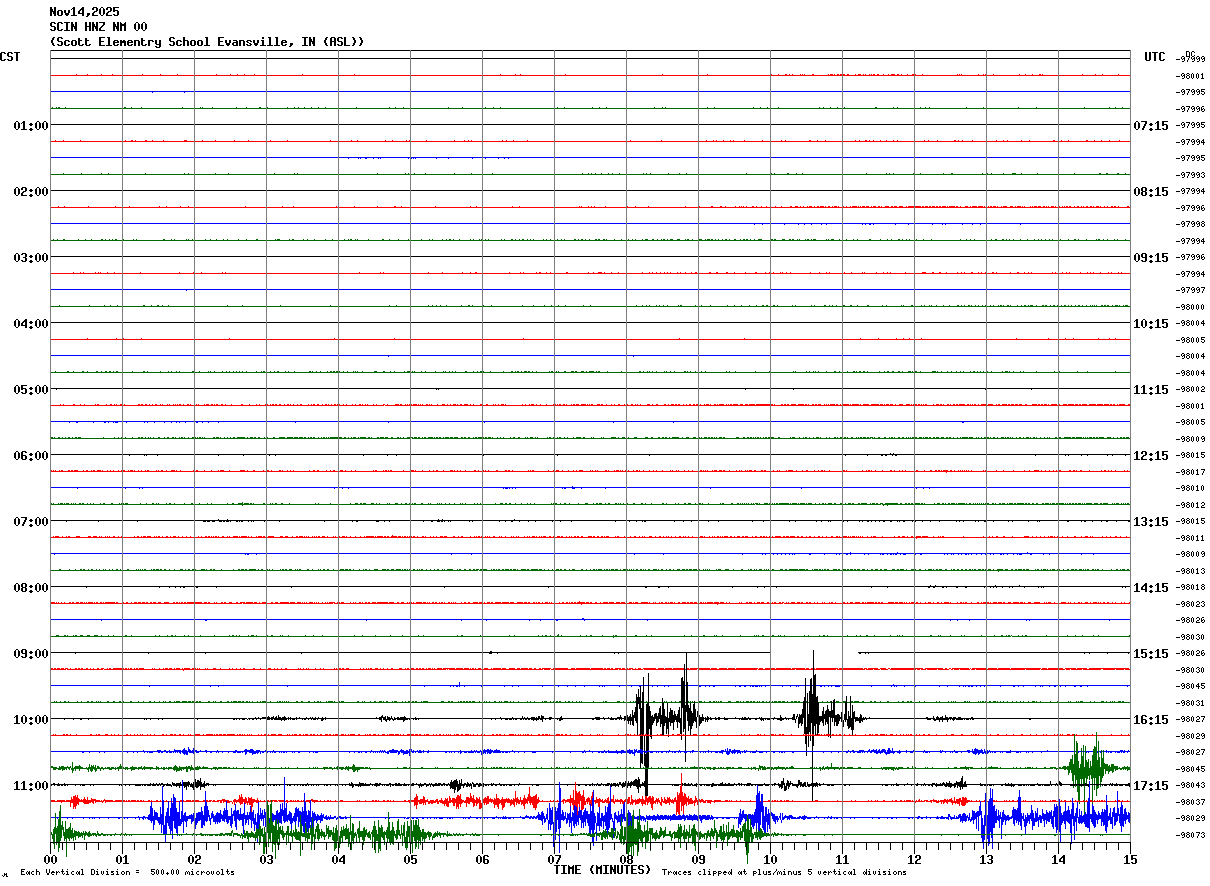Click minute 03 on the time axis
This screenshot has width=1210, height=886.
tap(267, 859)
